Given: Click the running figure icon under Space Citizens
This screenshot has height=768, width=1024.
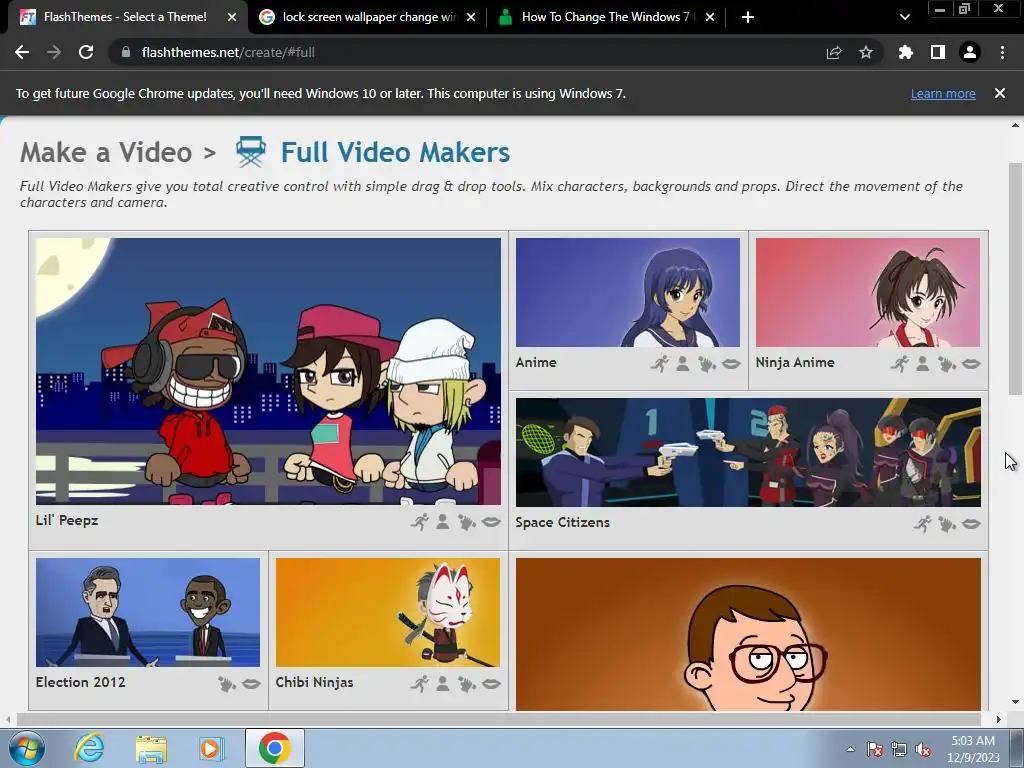Looking at the screenshot, I should coord(923,523).
